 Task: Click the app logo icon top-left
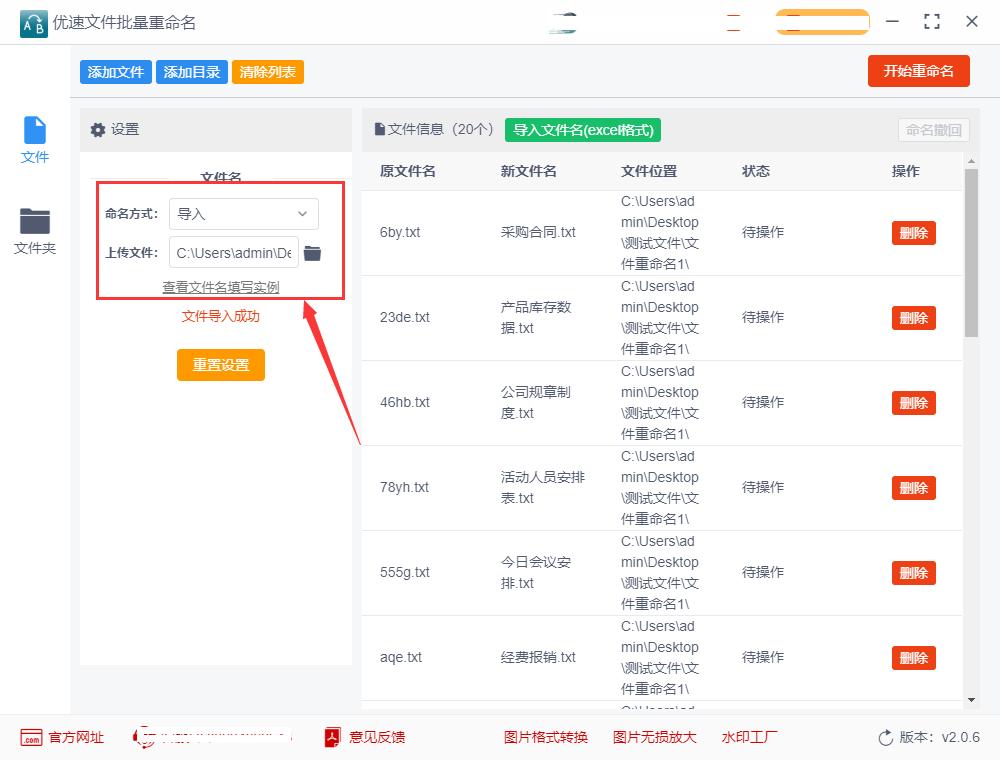pos(32,22)
